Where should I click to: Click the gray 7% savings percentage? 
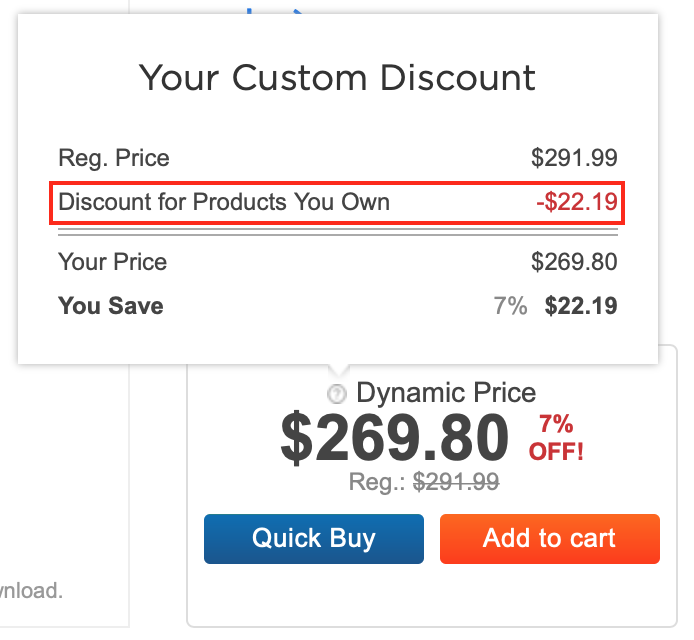point(510,306)
